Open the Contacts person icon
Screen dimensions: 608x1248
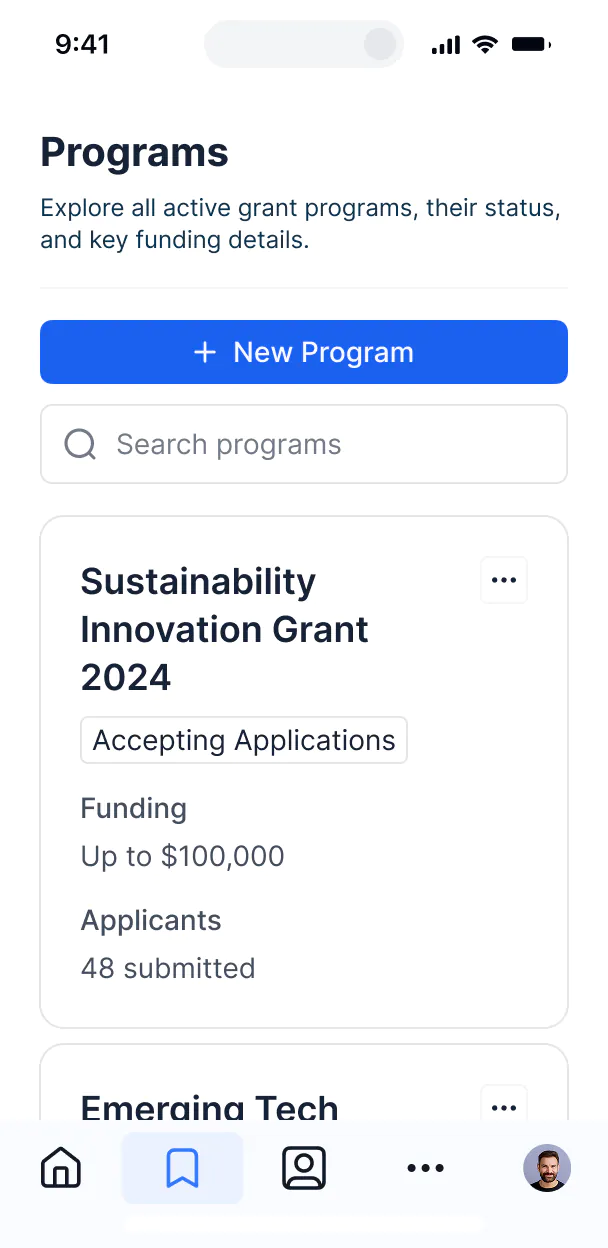(304, 1167)
